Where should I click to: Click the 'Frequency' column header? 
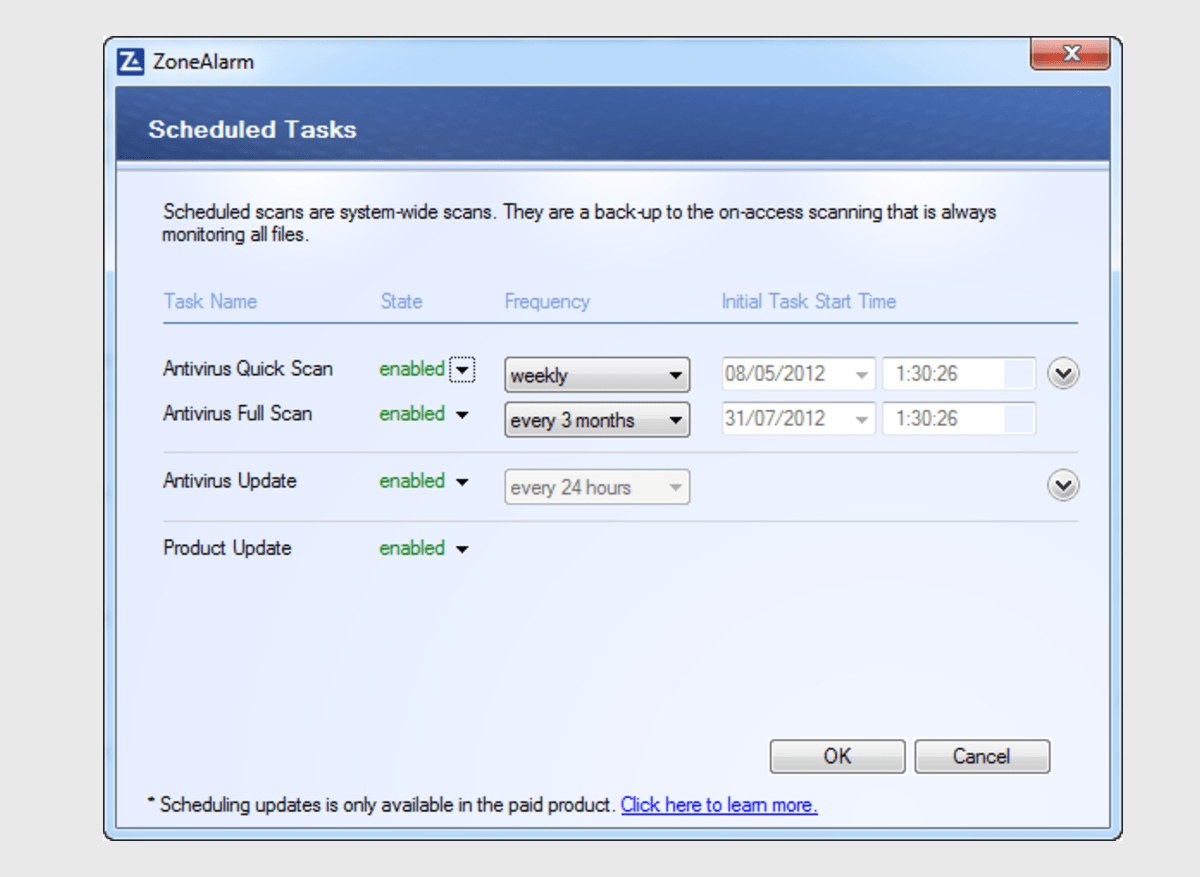click(547, 302)
